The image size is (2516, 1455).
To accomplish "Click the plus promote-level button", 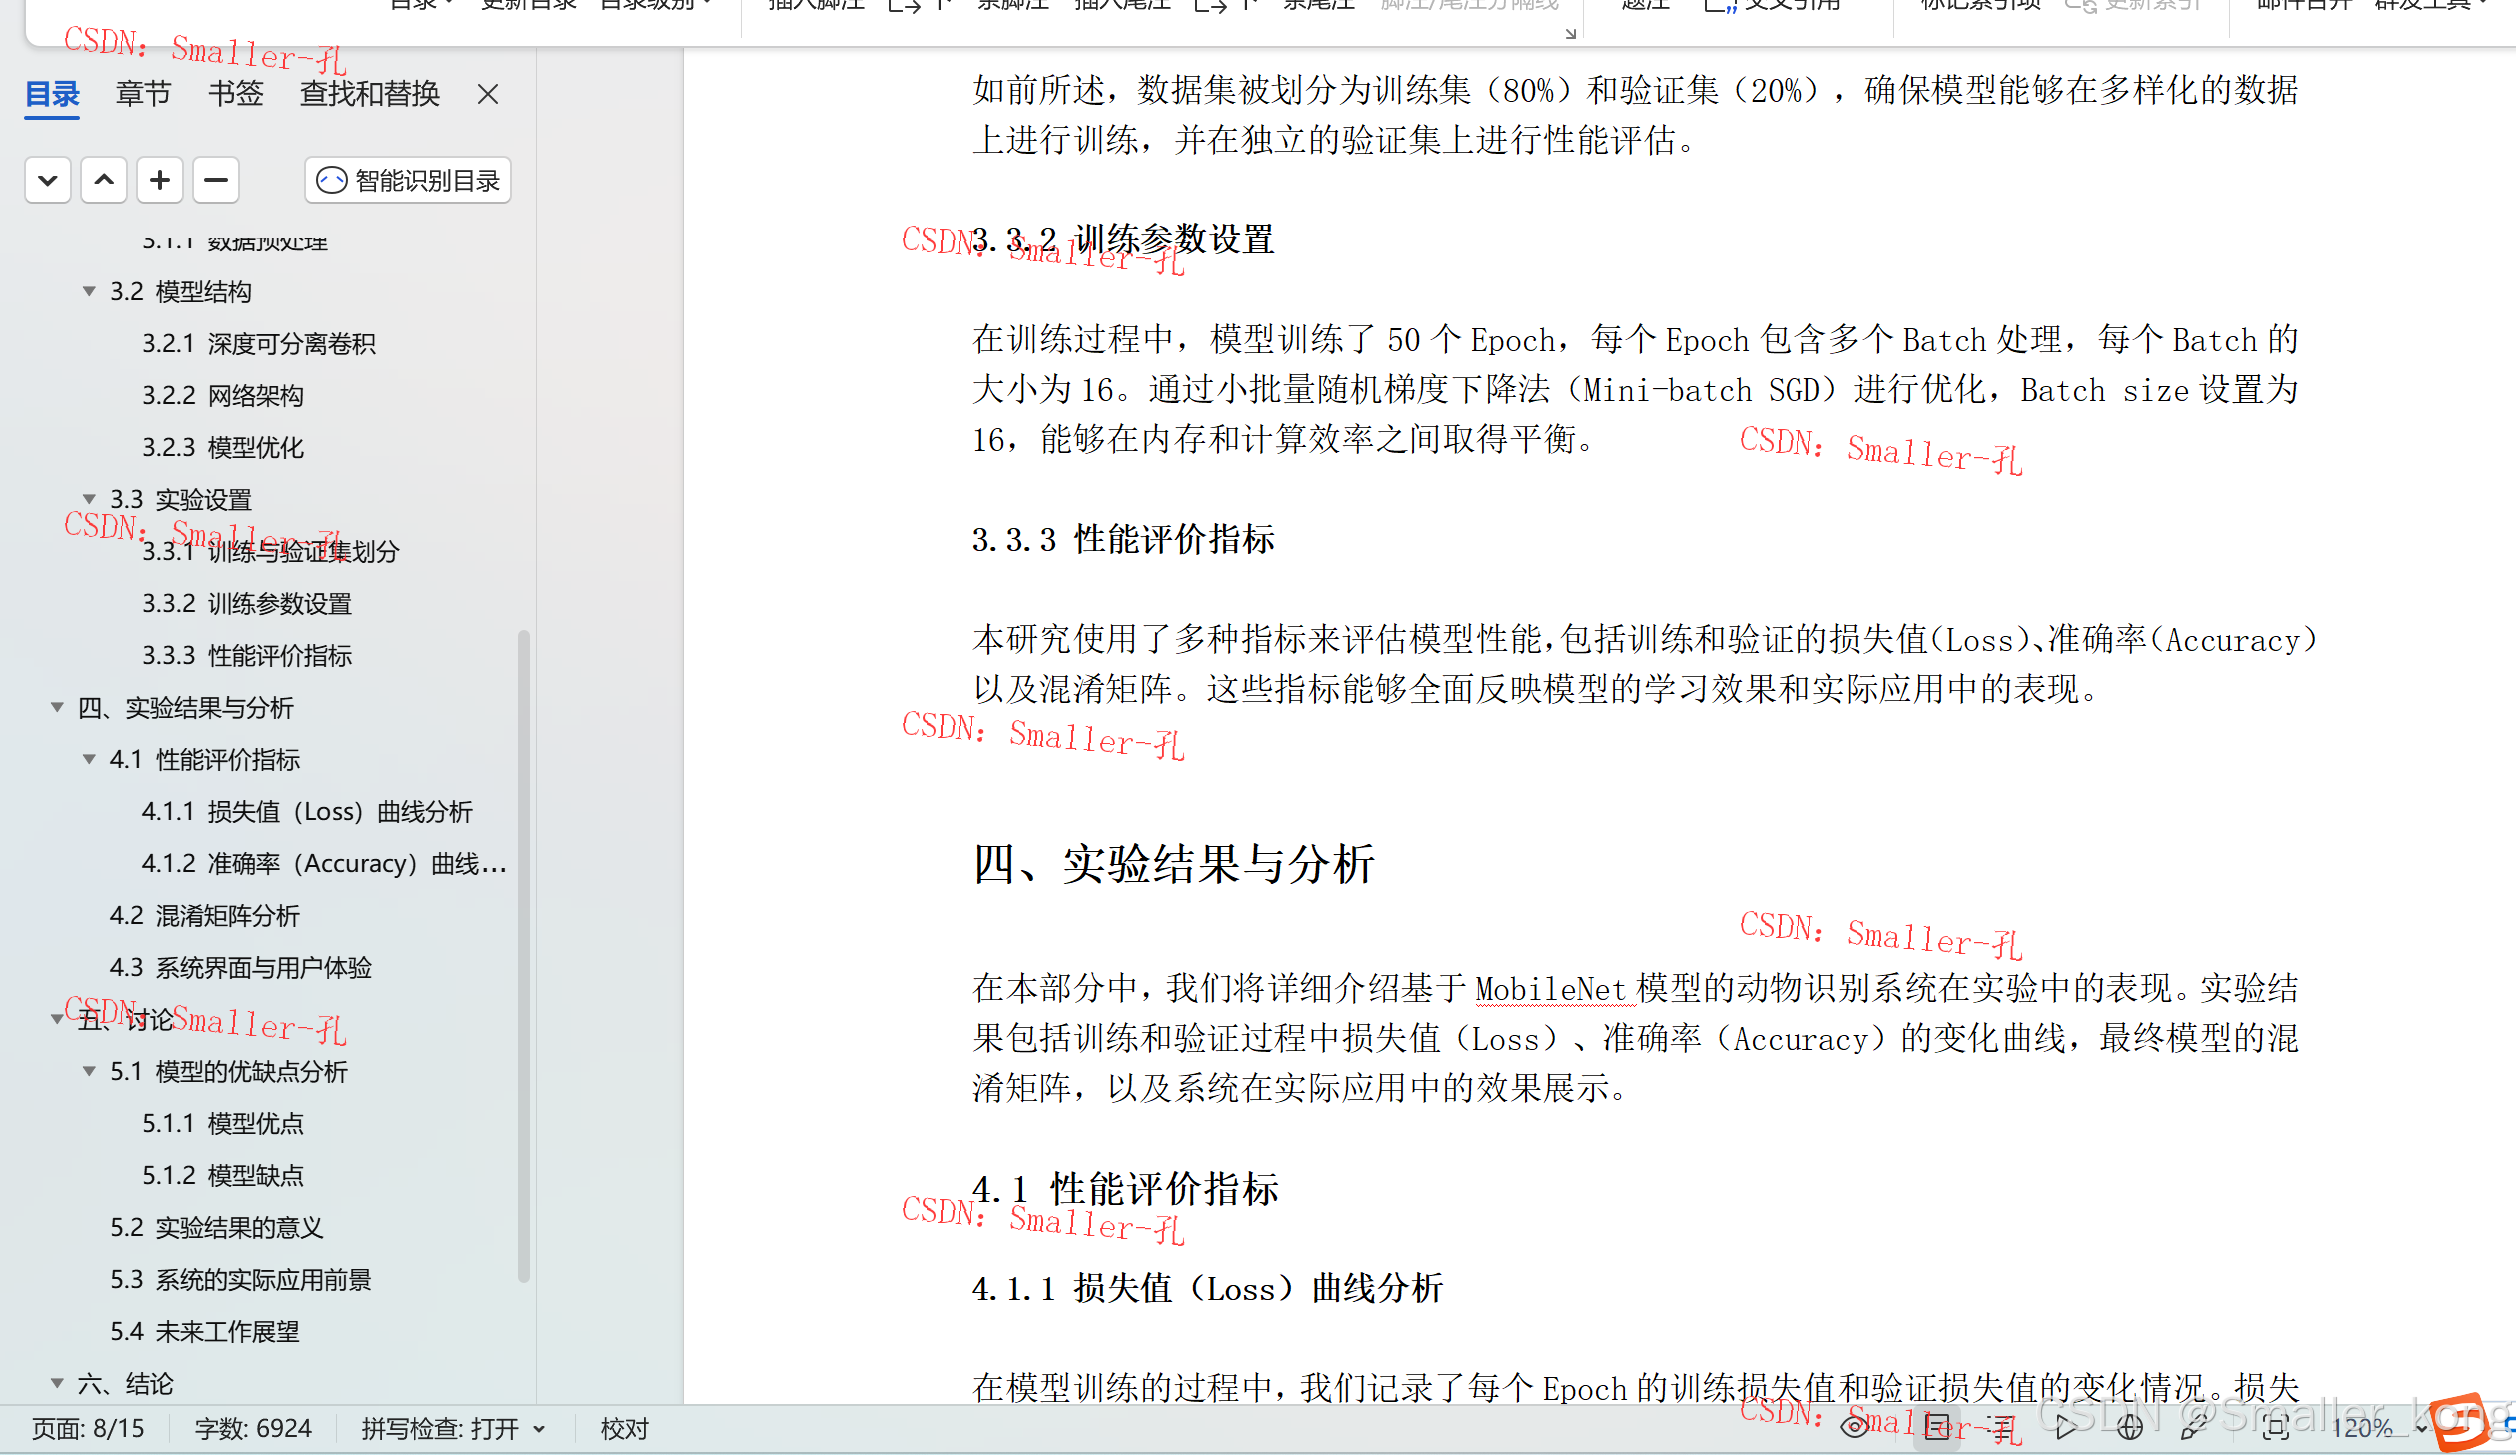I will point(159,181).
